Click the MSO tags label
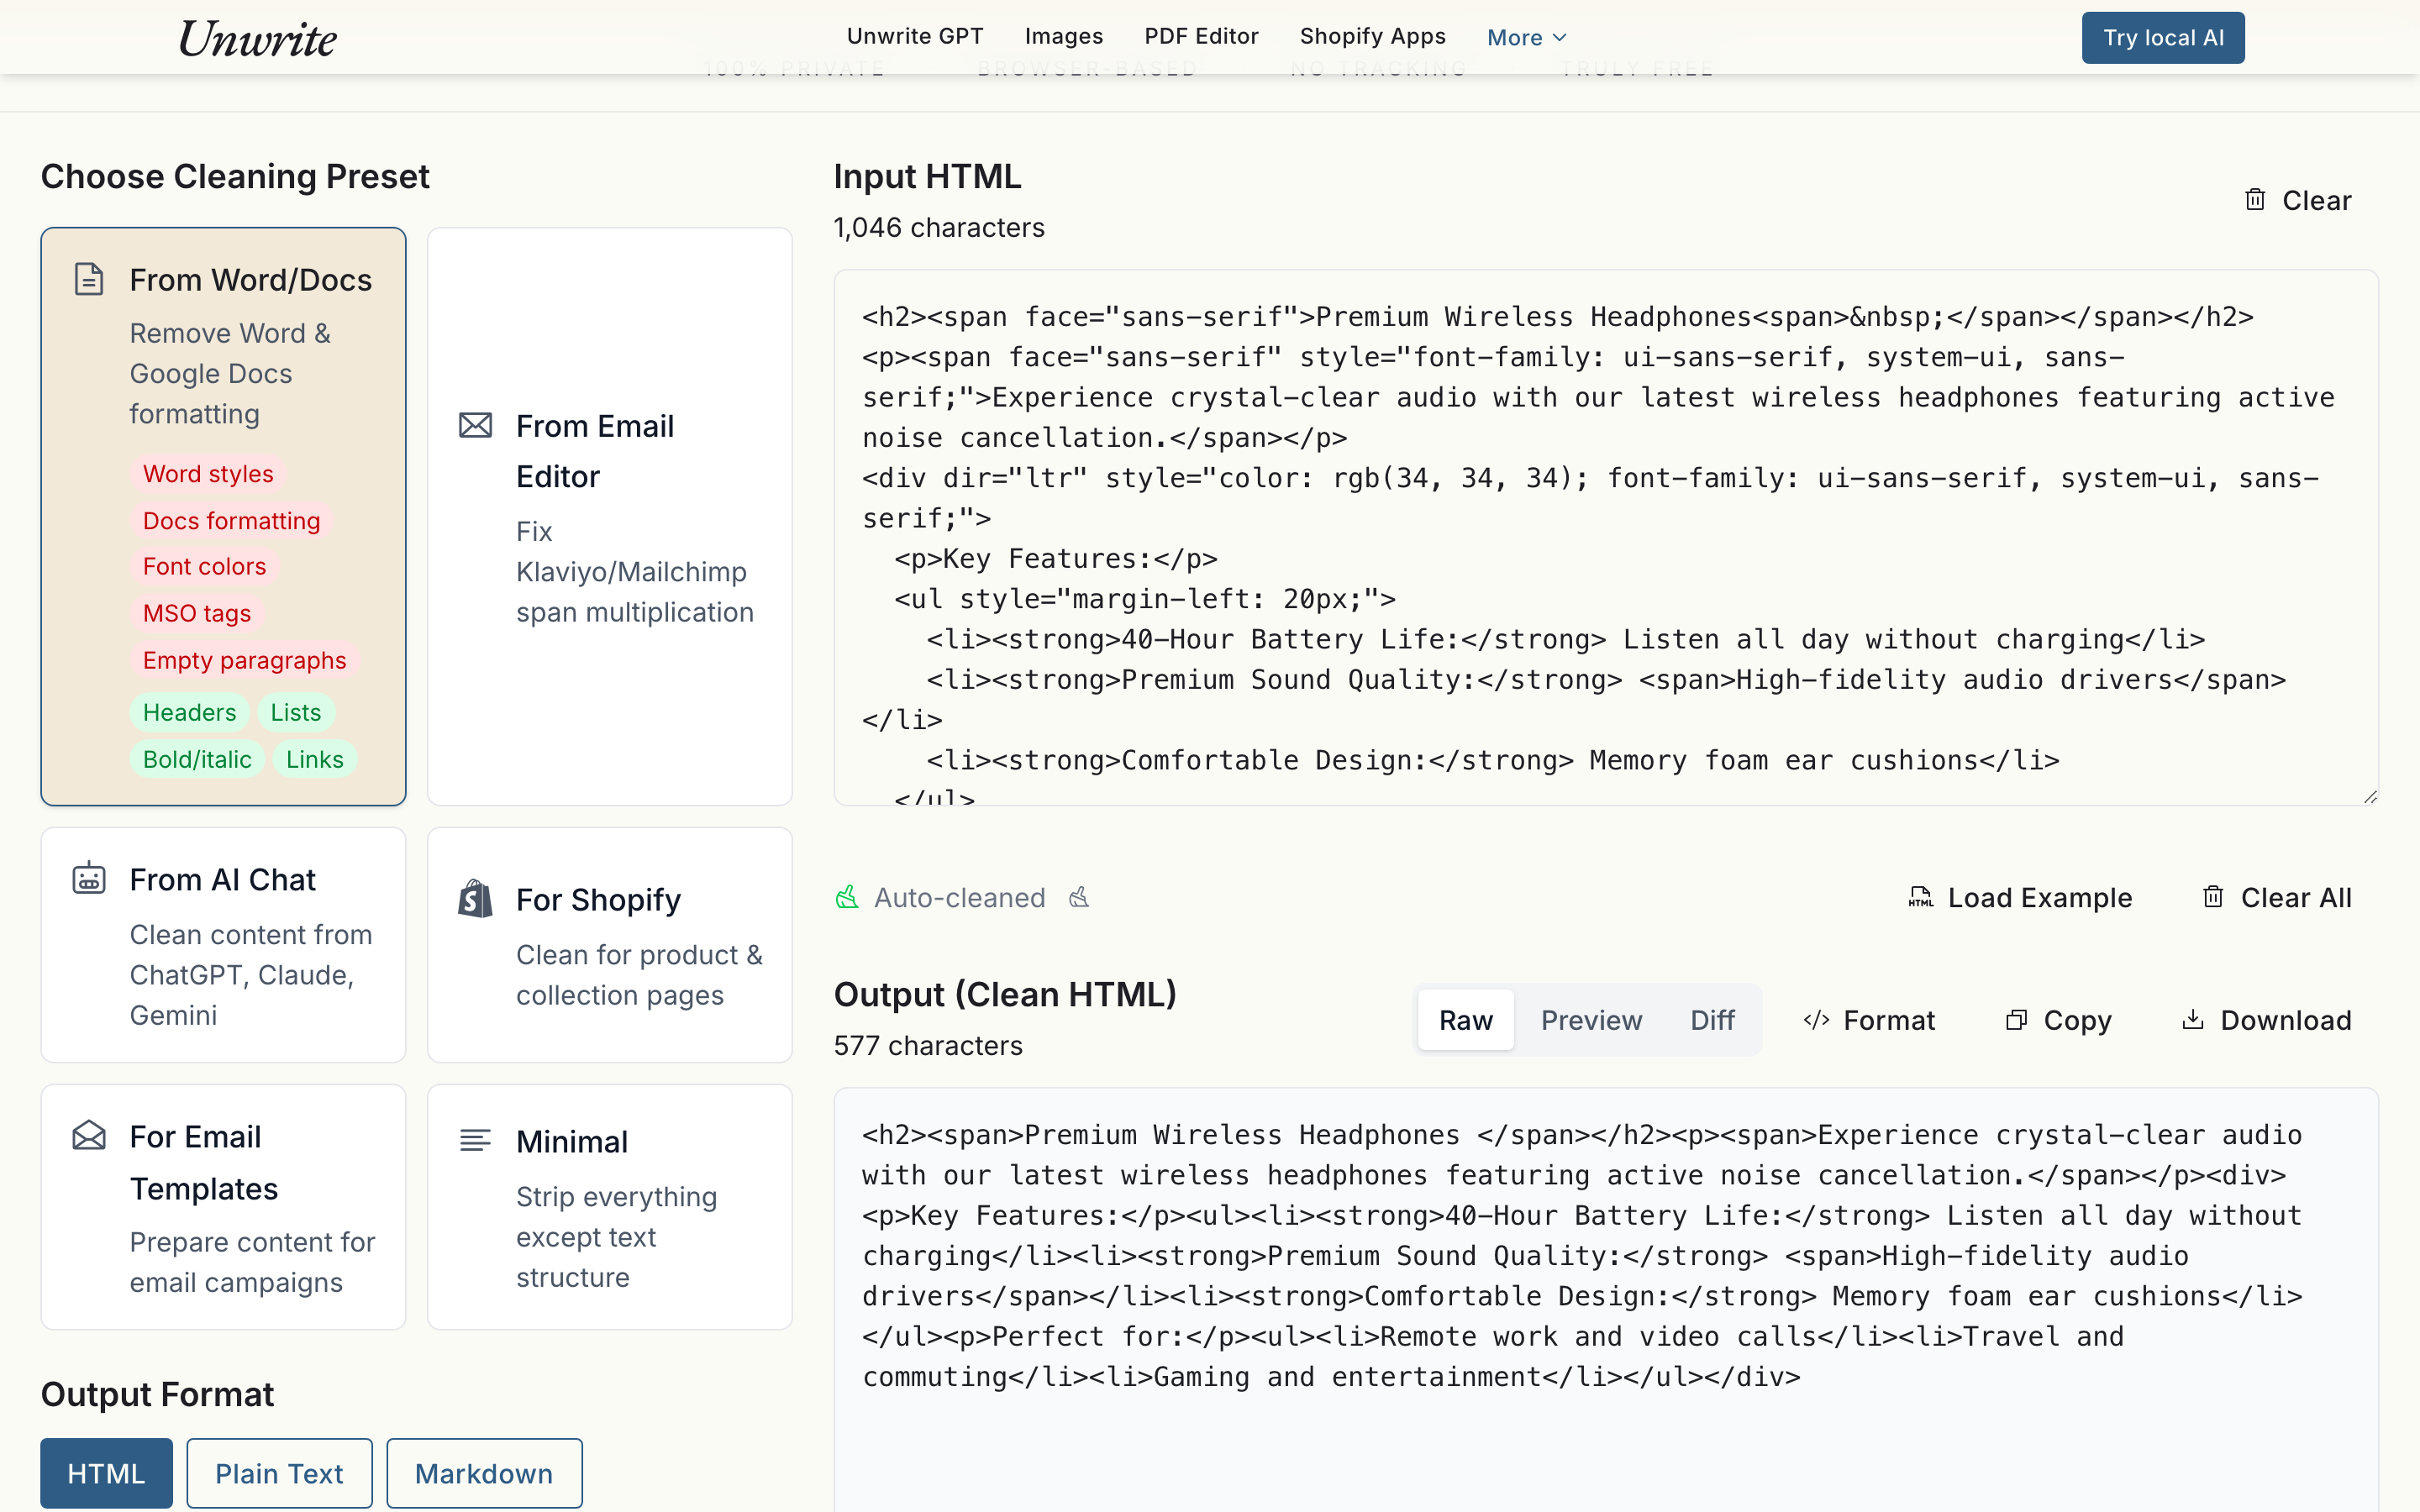2420x1512 pixels. pyautogui.click(x=197, y=613)
